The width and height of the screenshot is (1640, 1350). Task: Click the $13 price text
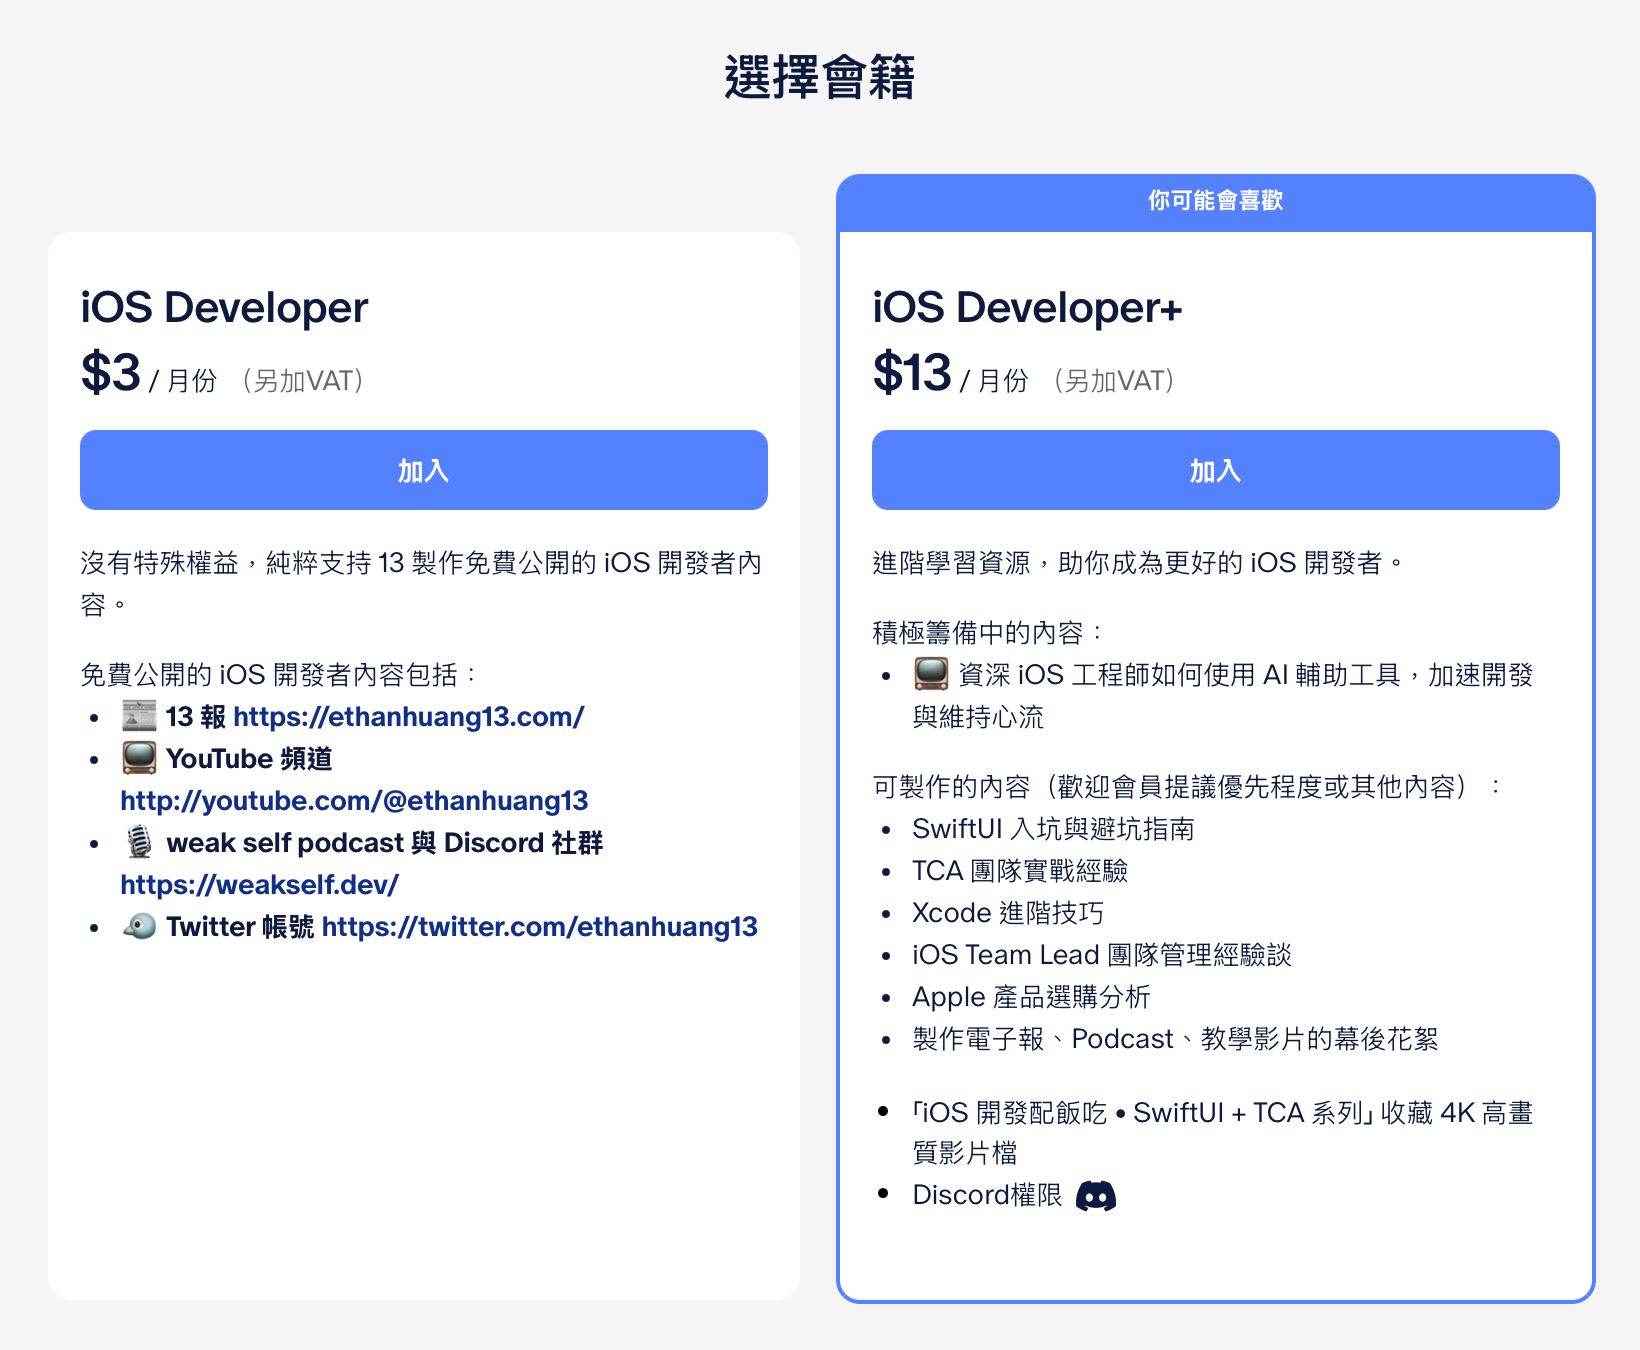[x=912, y=373]
